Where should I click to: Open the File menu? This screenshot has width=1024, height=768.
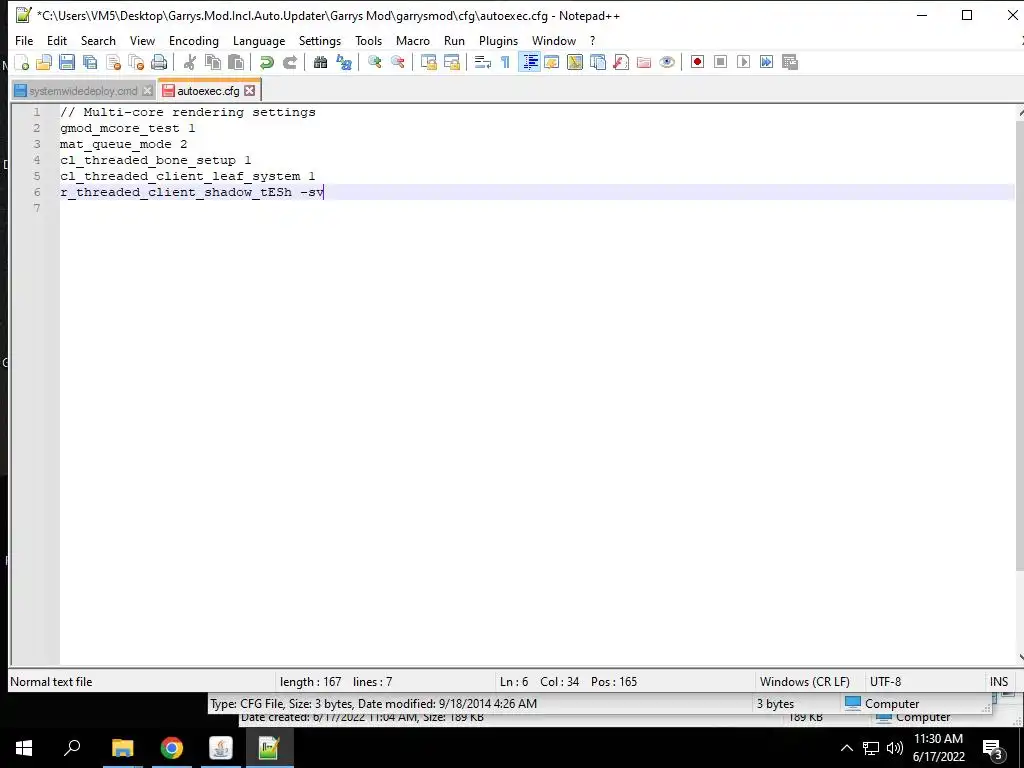(x=24, y=40)
